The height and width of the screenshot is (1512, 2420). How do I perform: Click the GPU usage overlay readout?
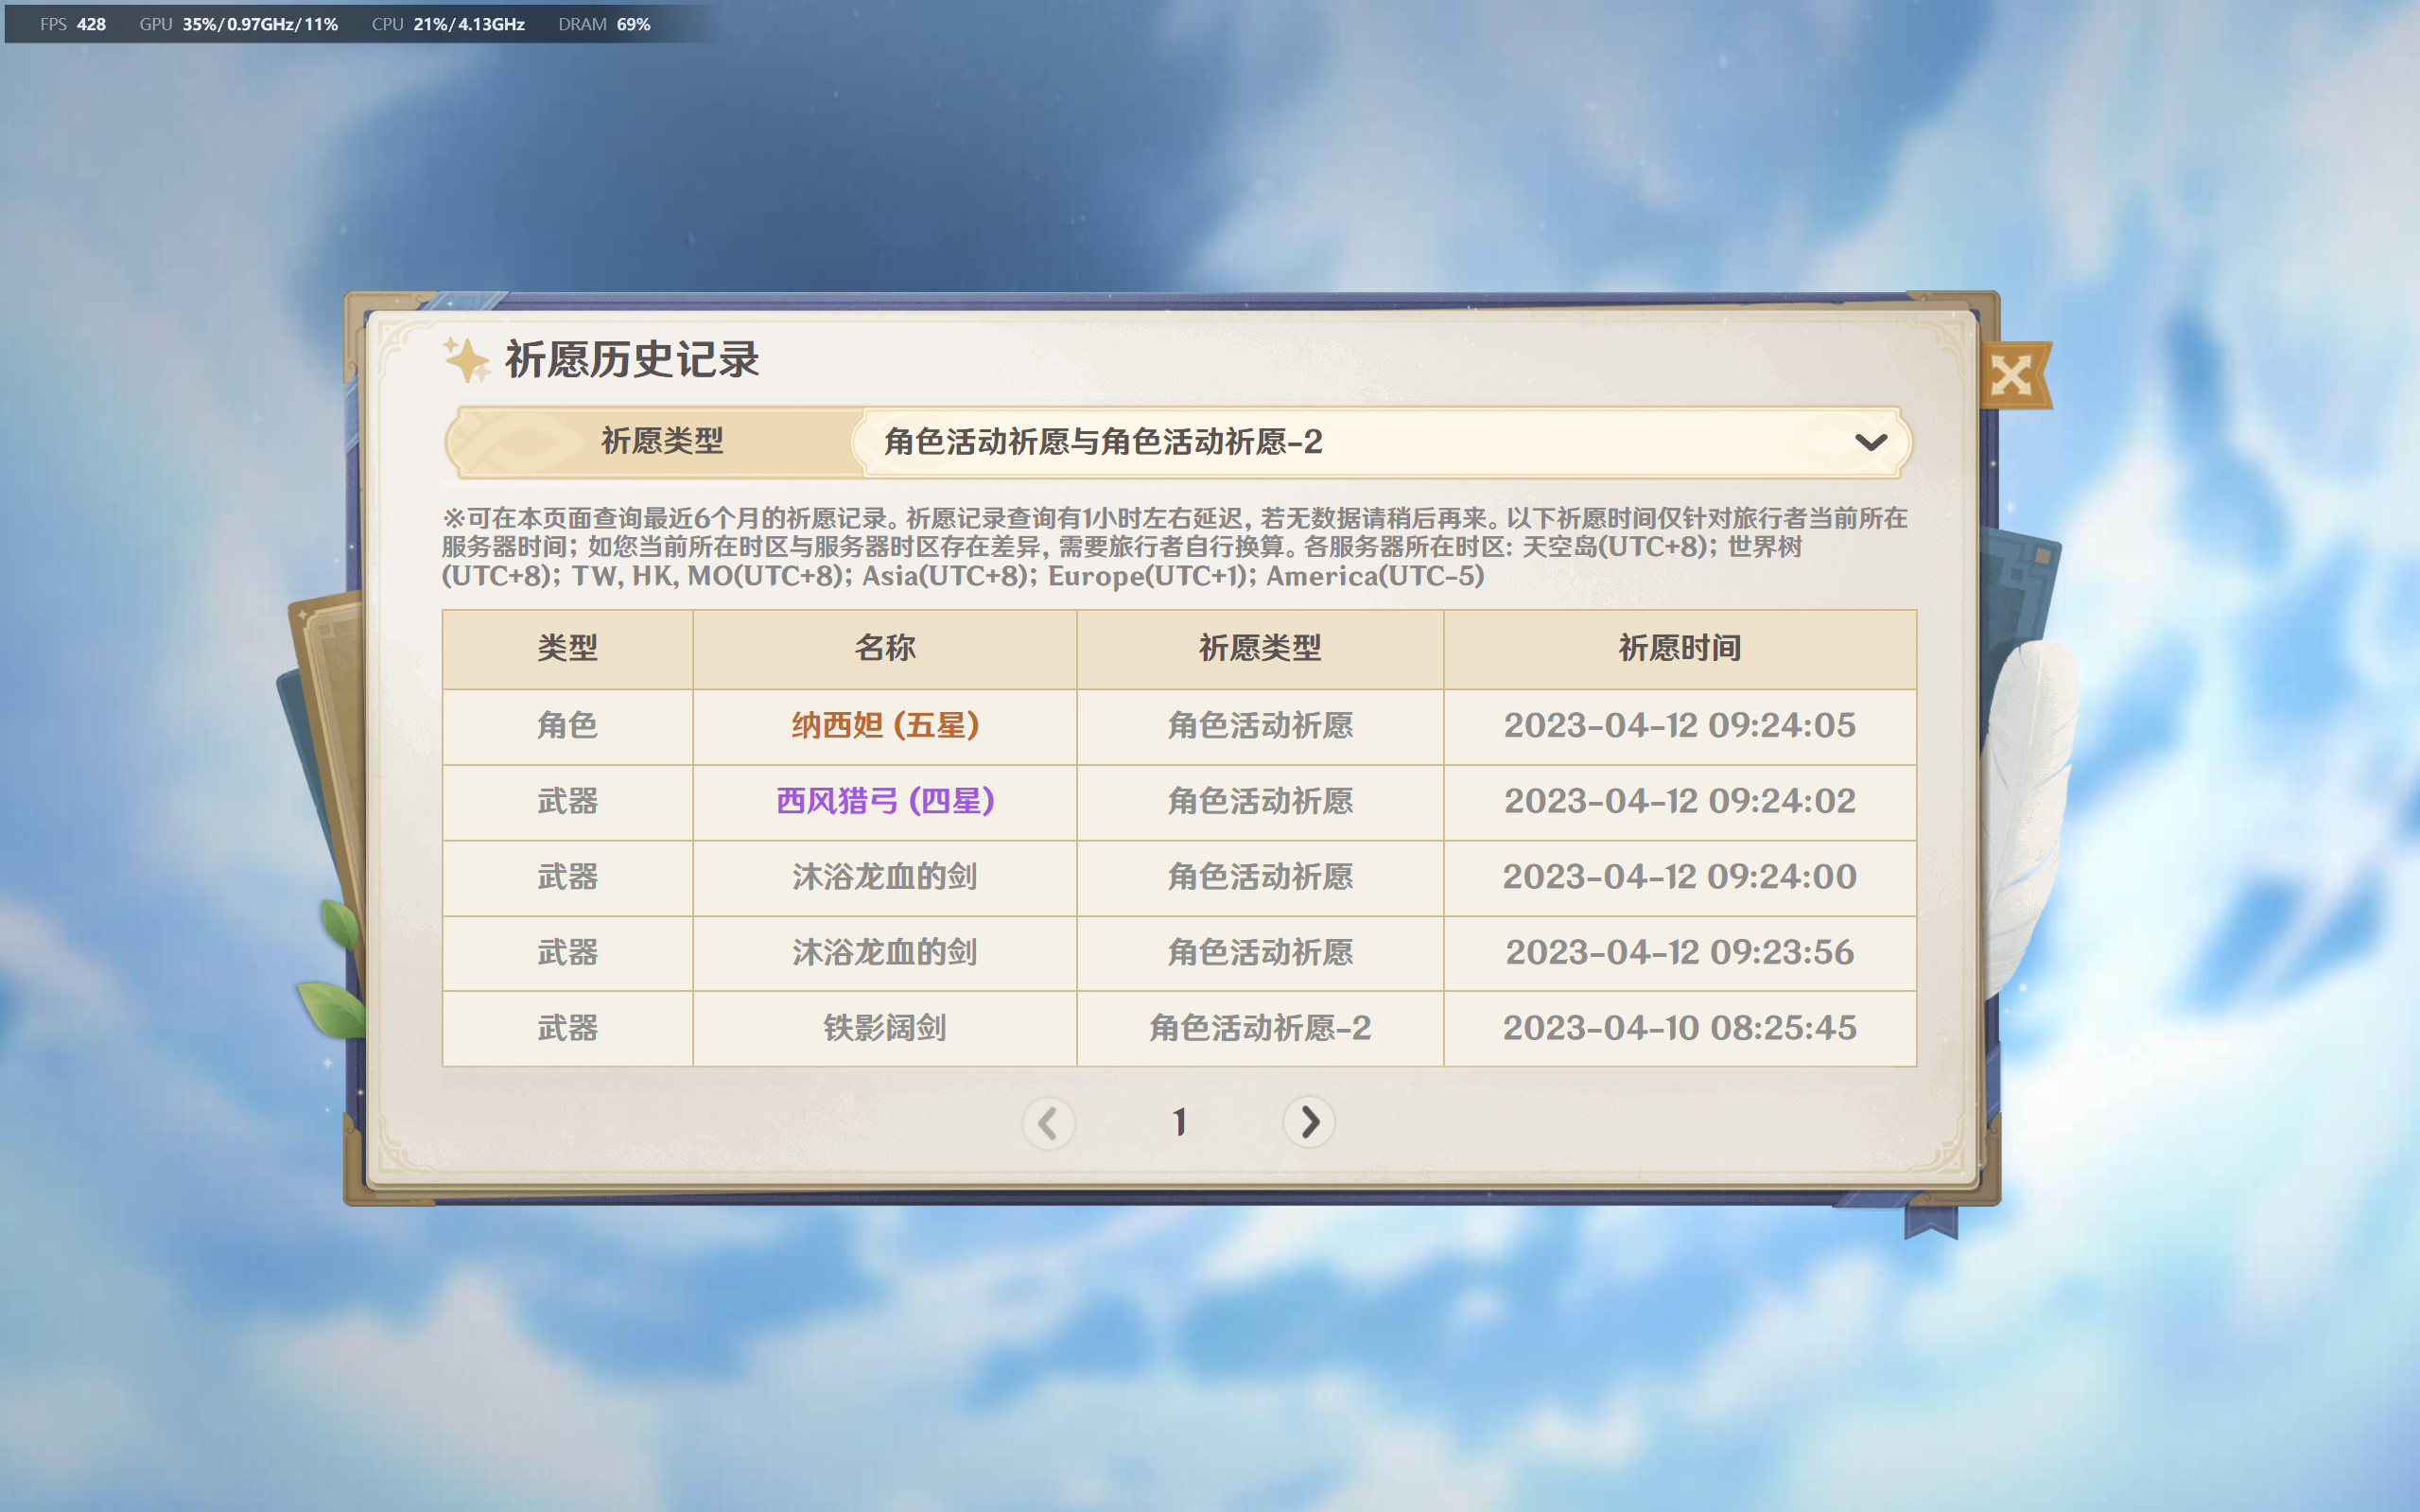238,24
